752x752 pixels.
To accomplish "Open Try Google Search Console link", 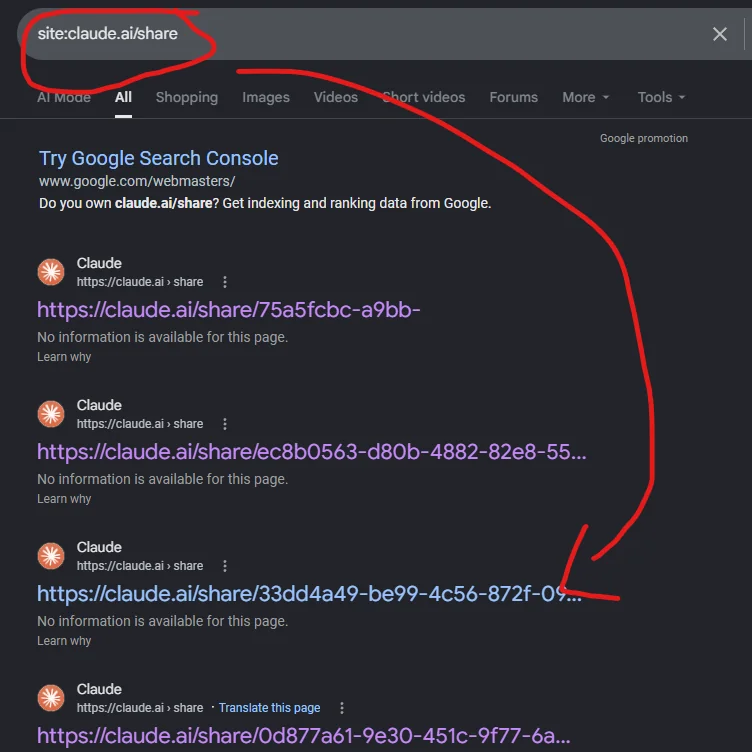I will (158, 158).
